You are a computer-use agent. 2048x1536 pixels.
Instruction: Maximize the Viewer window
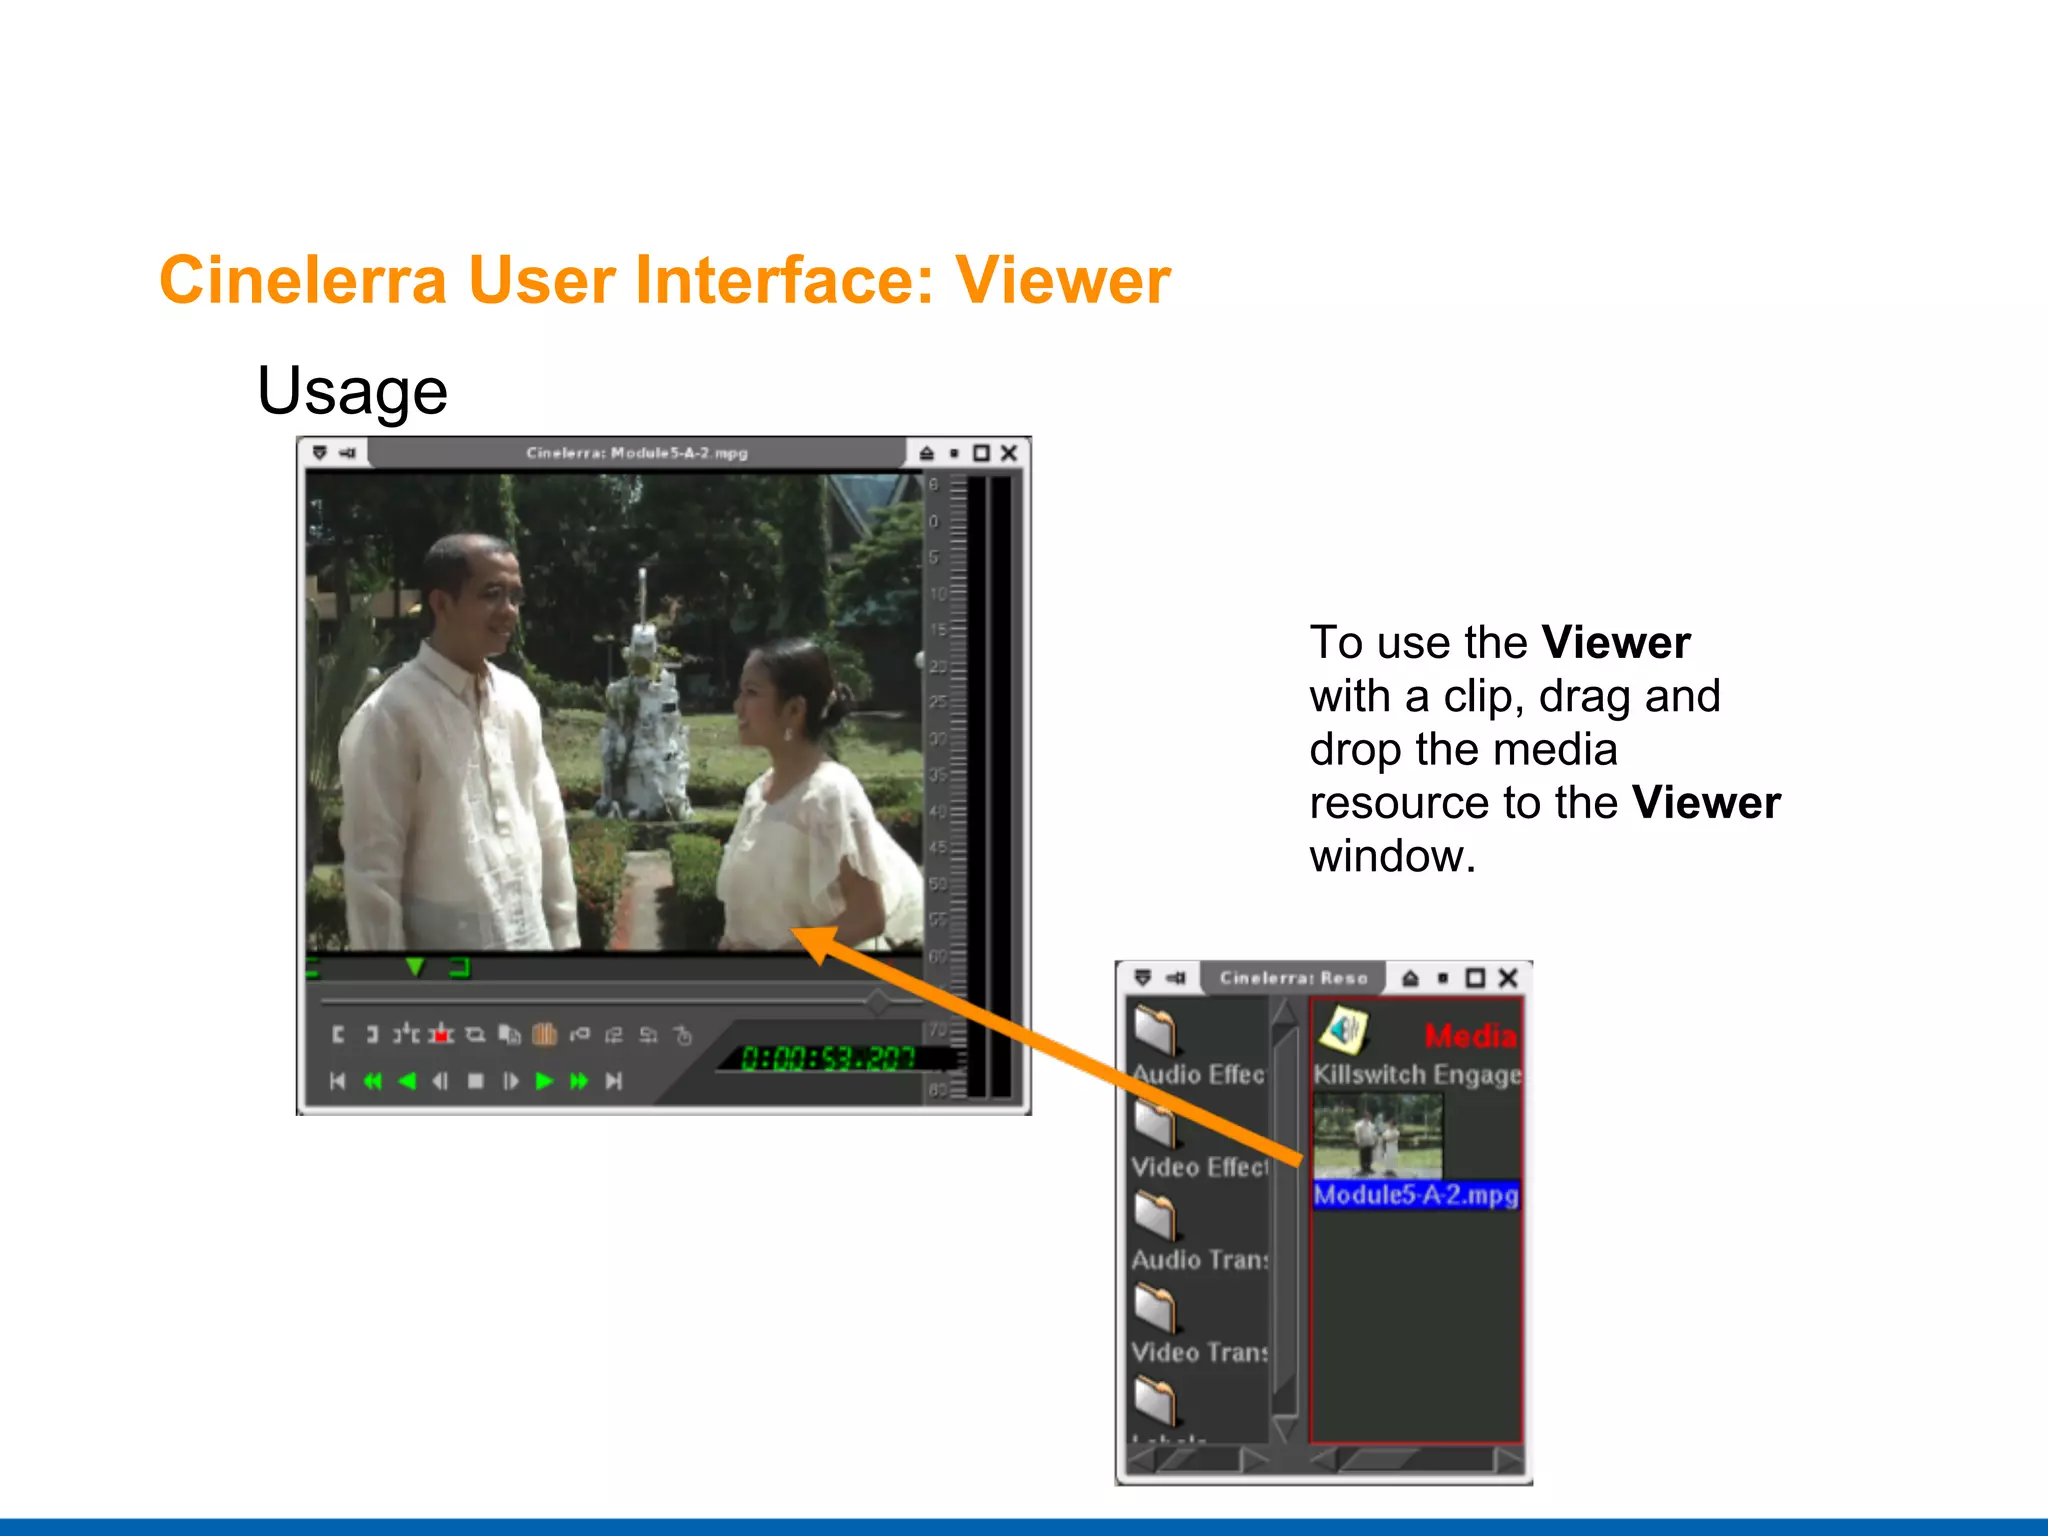click(x=981, y=453)
